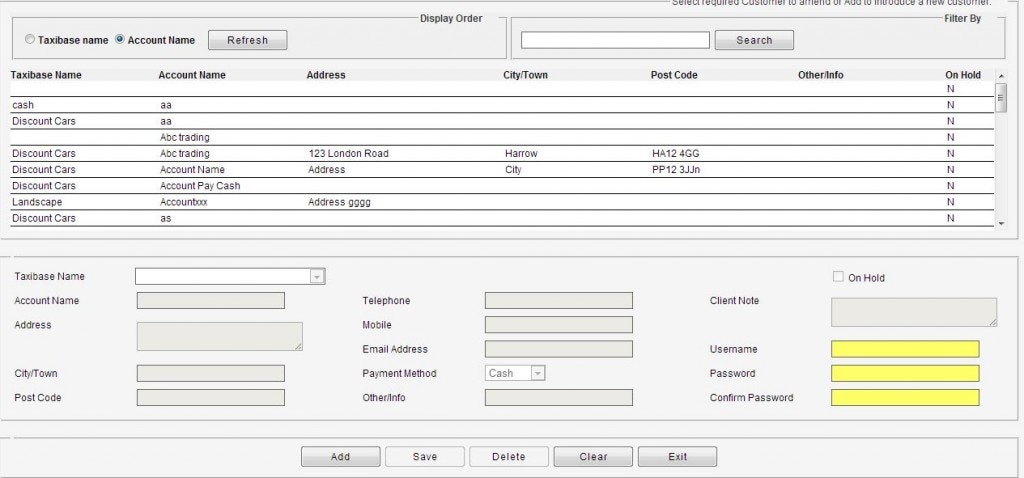
Task: Select the account row named as
Action: click(x=502, y=219)
